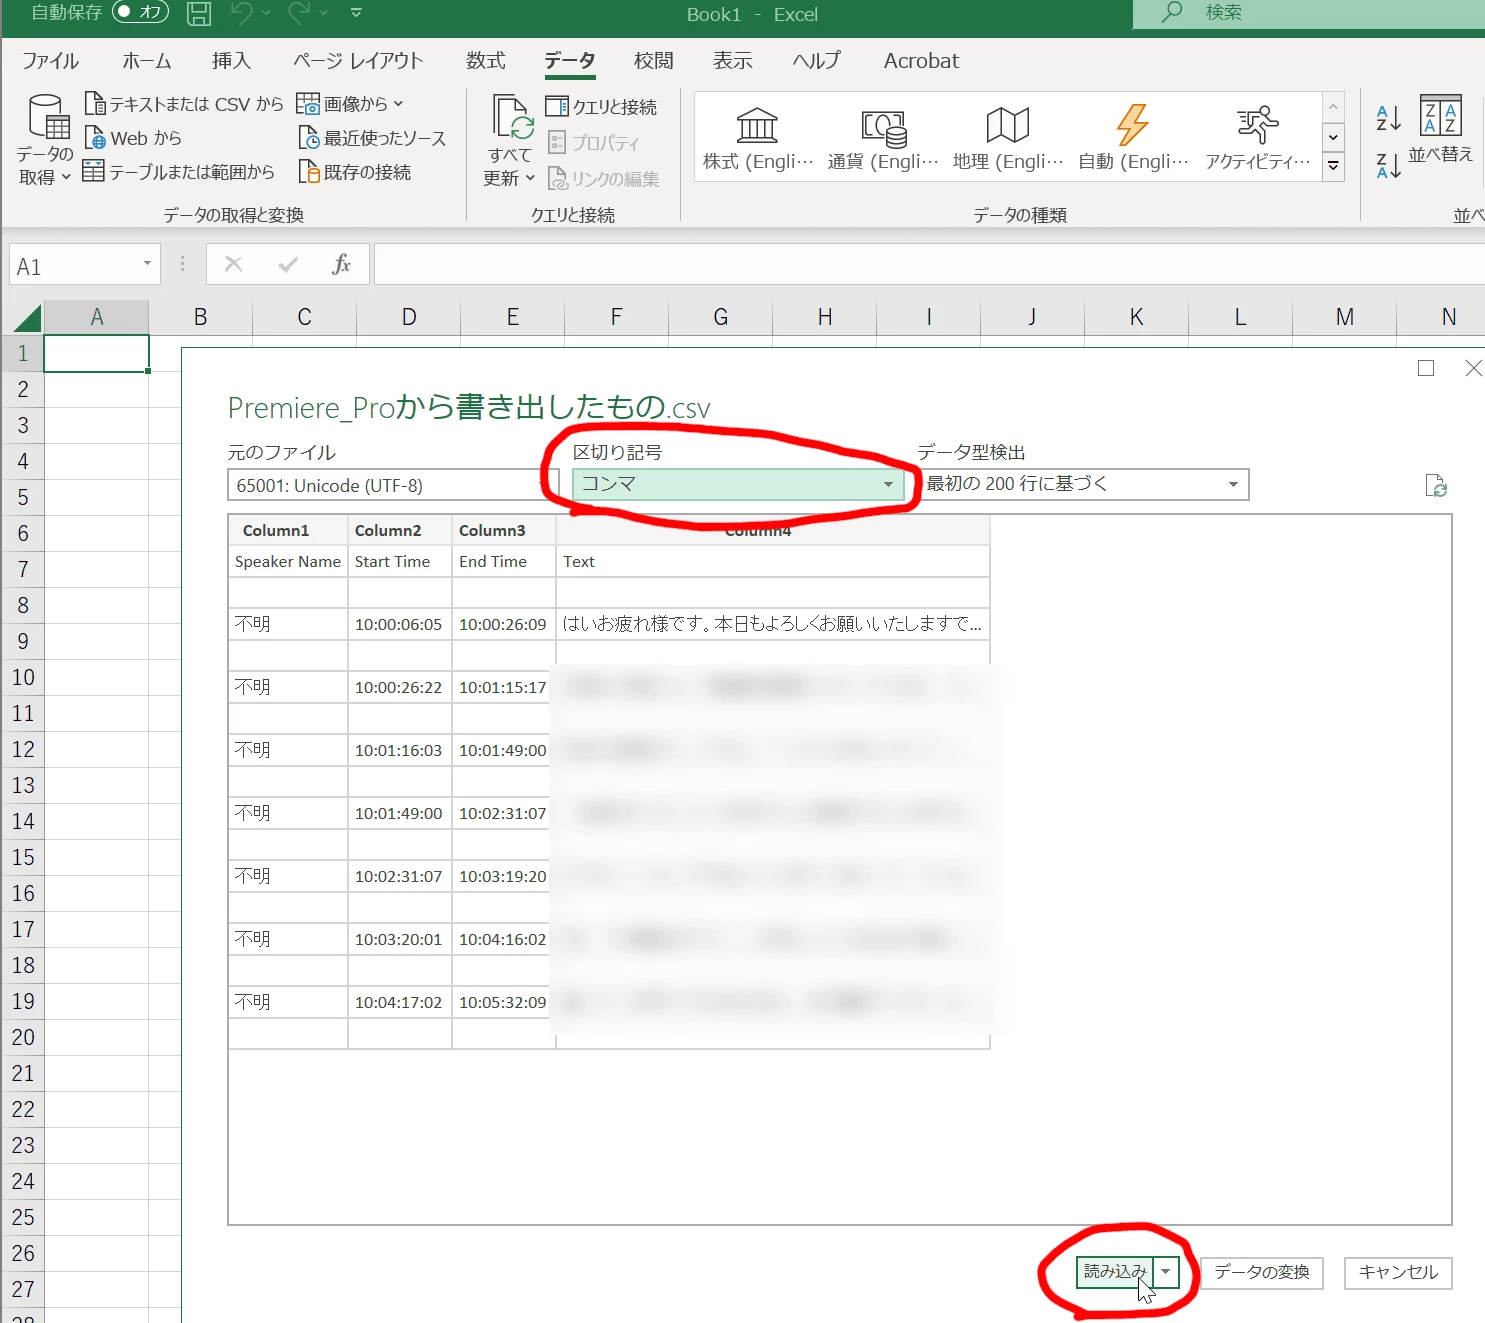Viewport: 1485px width, 1323px height.
Task: Open the 画像から dropdown
Action: 350,104
